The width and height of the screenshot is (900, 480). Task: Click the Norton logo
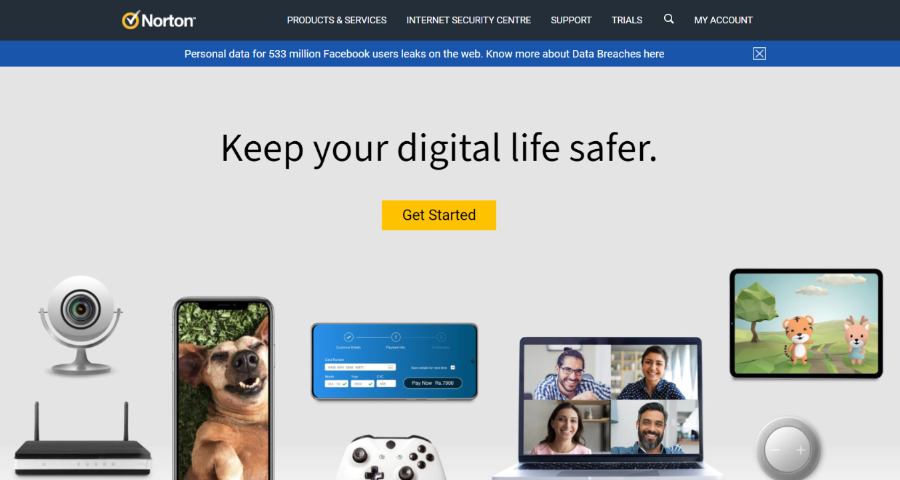[159, 20]
